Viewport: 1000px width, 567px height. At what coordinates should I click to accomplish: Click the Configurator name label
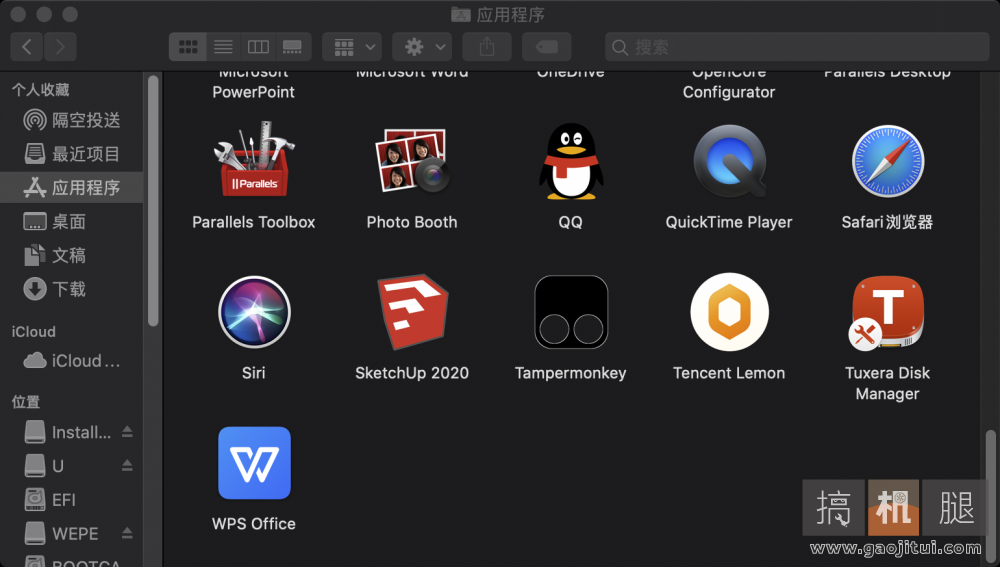tap(729, 92)
